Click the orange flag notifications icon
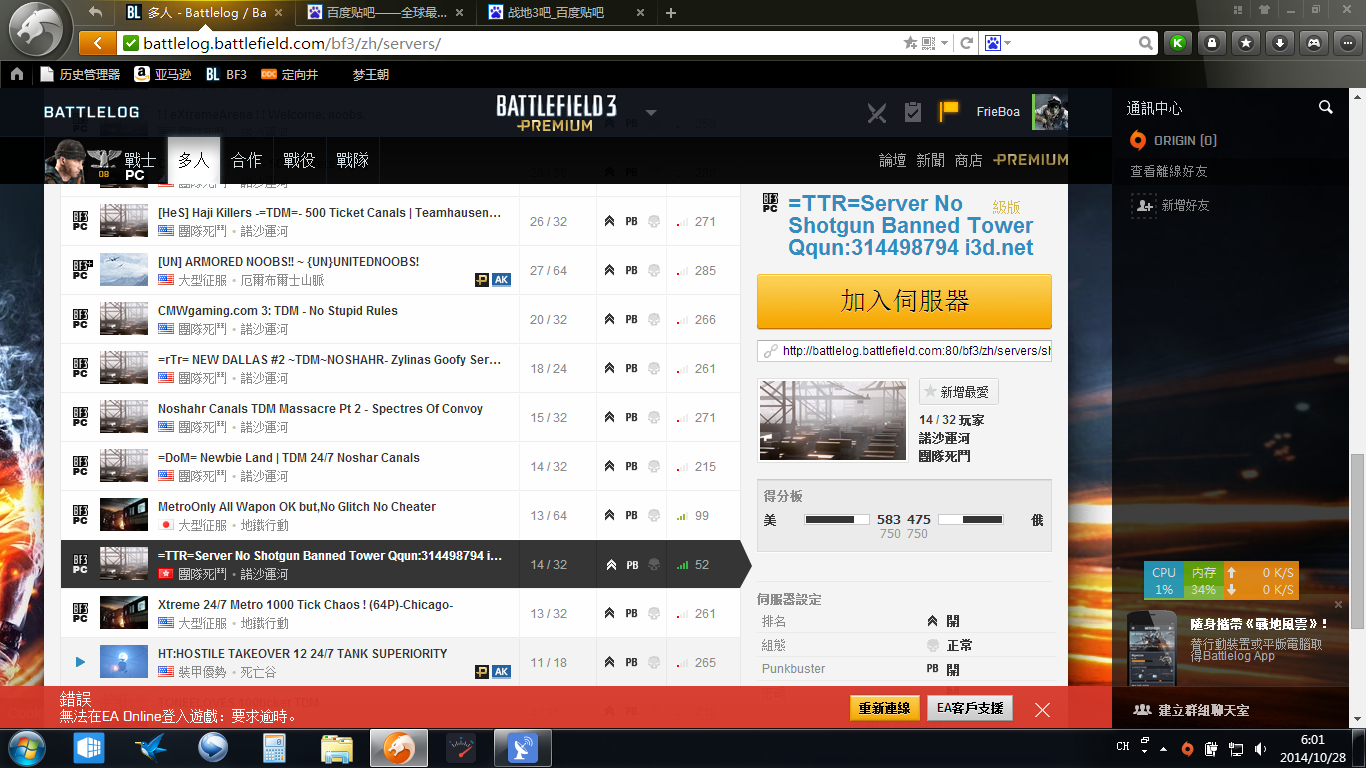1366x768 pixels. point(948,112)
